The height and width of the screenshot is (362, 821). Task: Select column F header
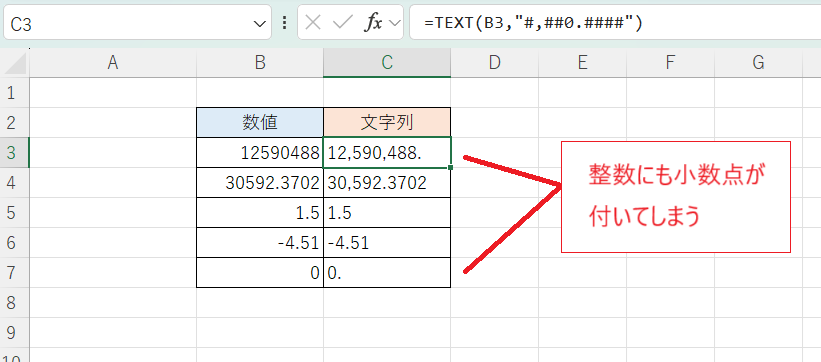(670, 63)
